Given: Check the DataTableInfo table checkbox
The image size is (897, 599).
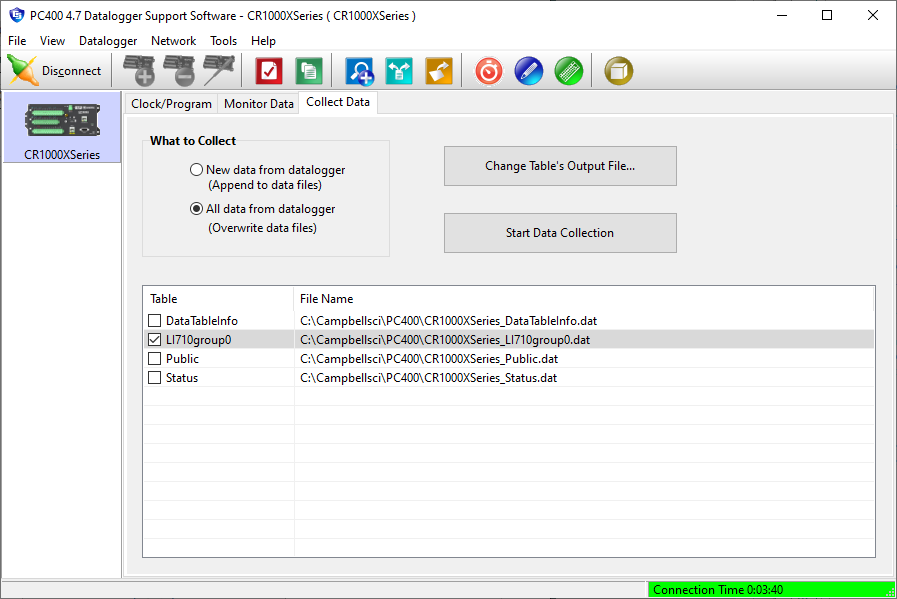Looking at the screenshot, I should tap(154, 321).
